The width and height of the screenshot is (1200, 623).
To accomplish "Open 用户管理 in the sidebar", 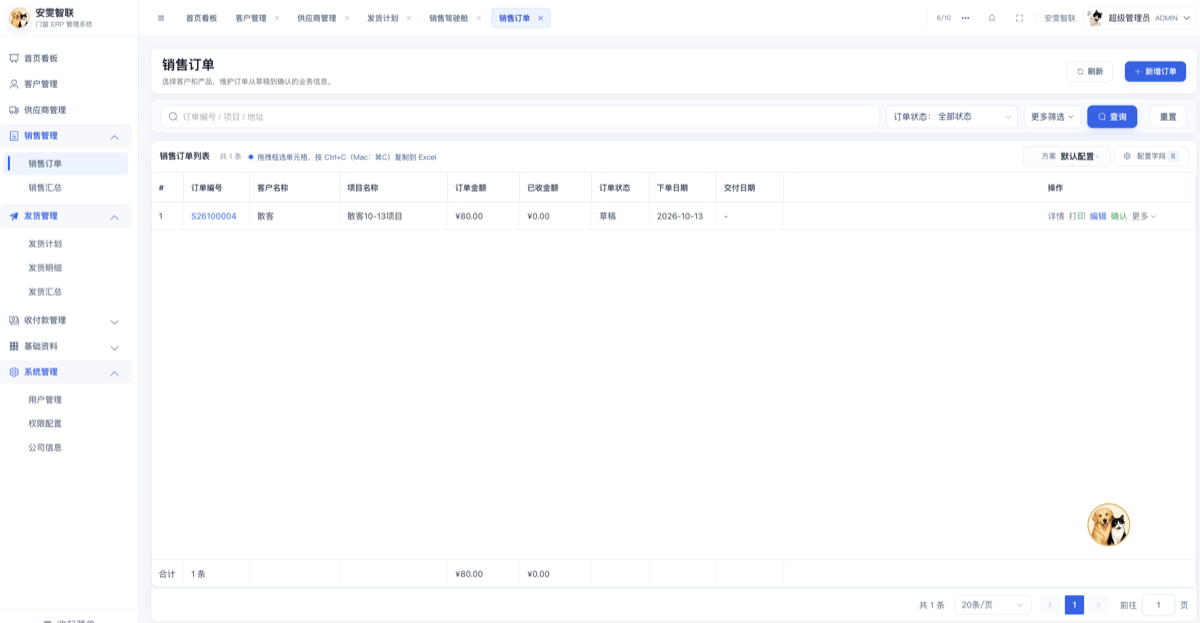I will 45,399.
